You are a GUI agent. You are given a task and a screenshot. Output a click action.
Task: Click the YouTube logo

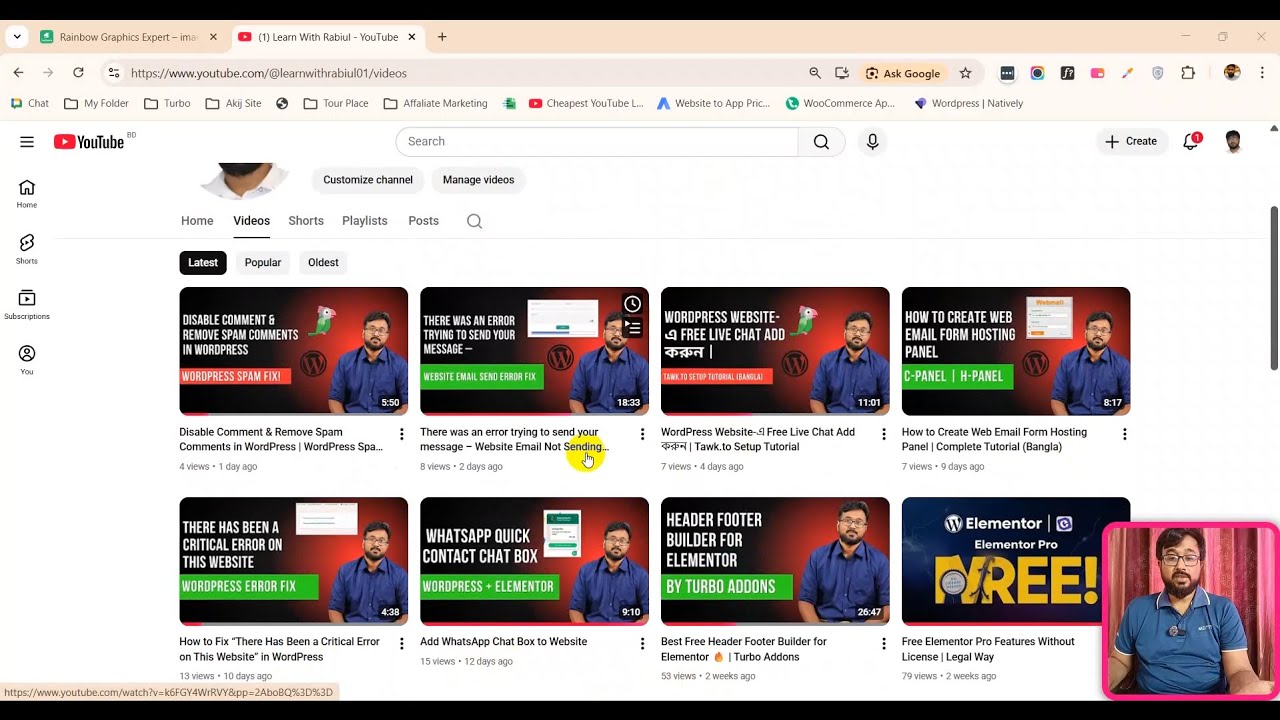click(89, 142)
